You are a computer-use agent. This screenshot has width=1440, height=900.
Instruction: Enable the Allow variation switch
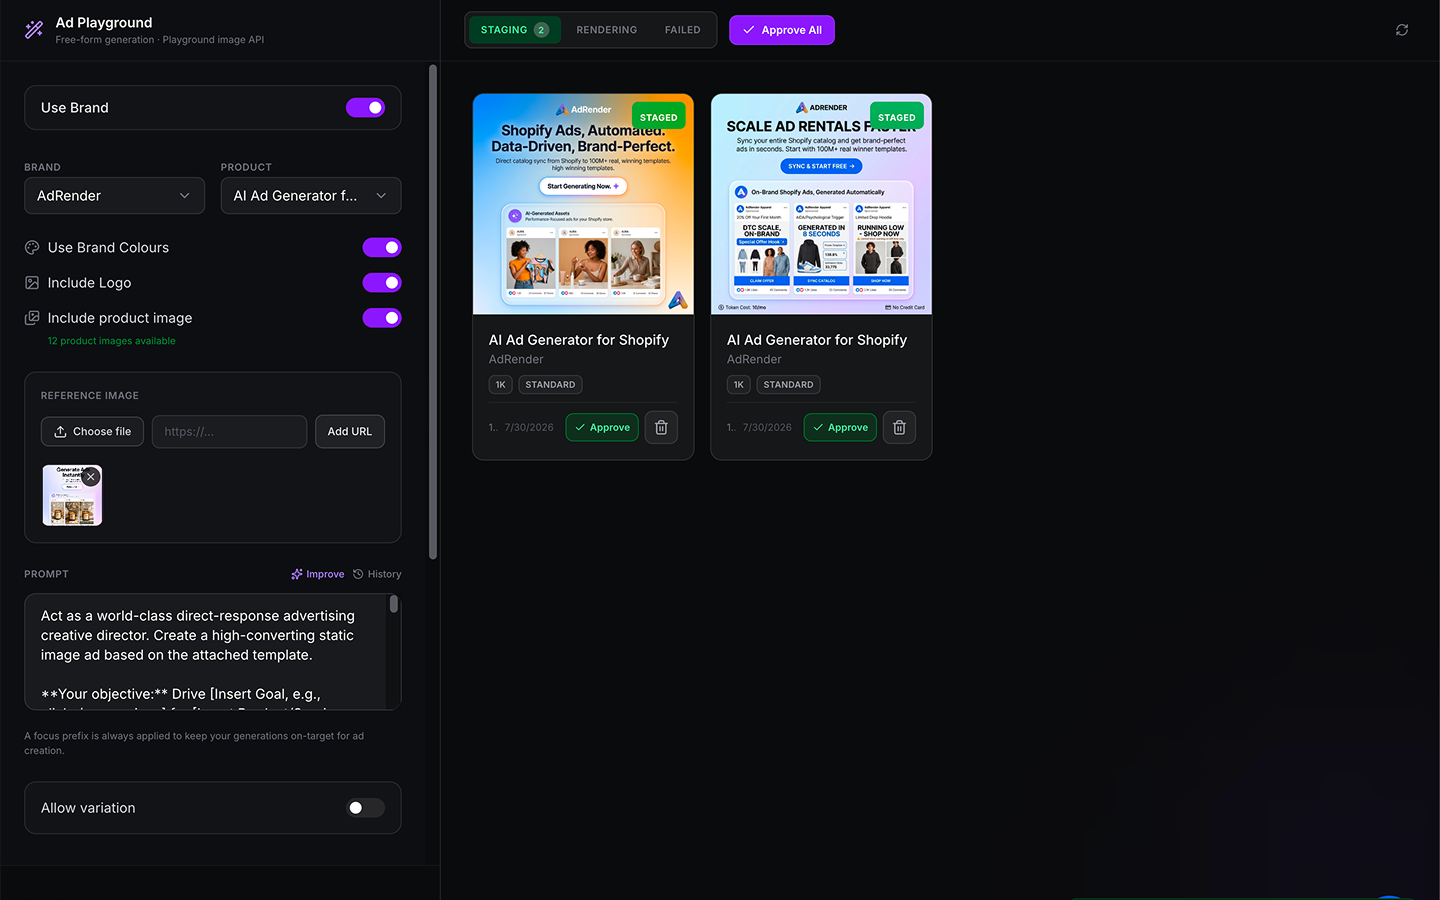[365, 808]
